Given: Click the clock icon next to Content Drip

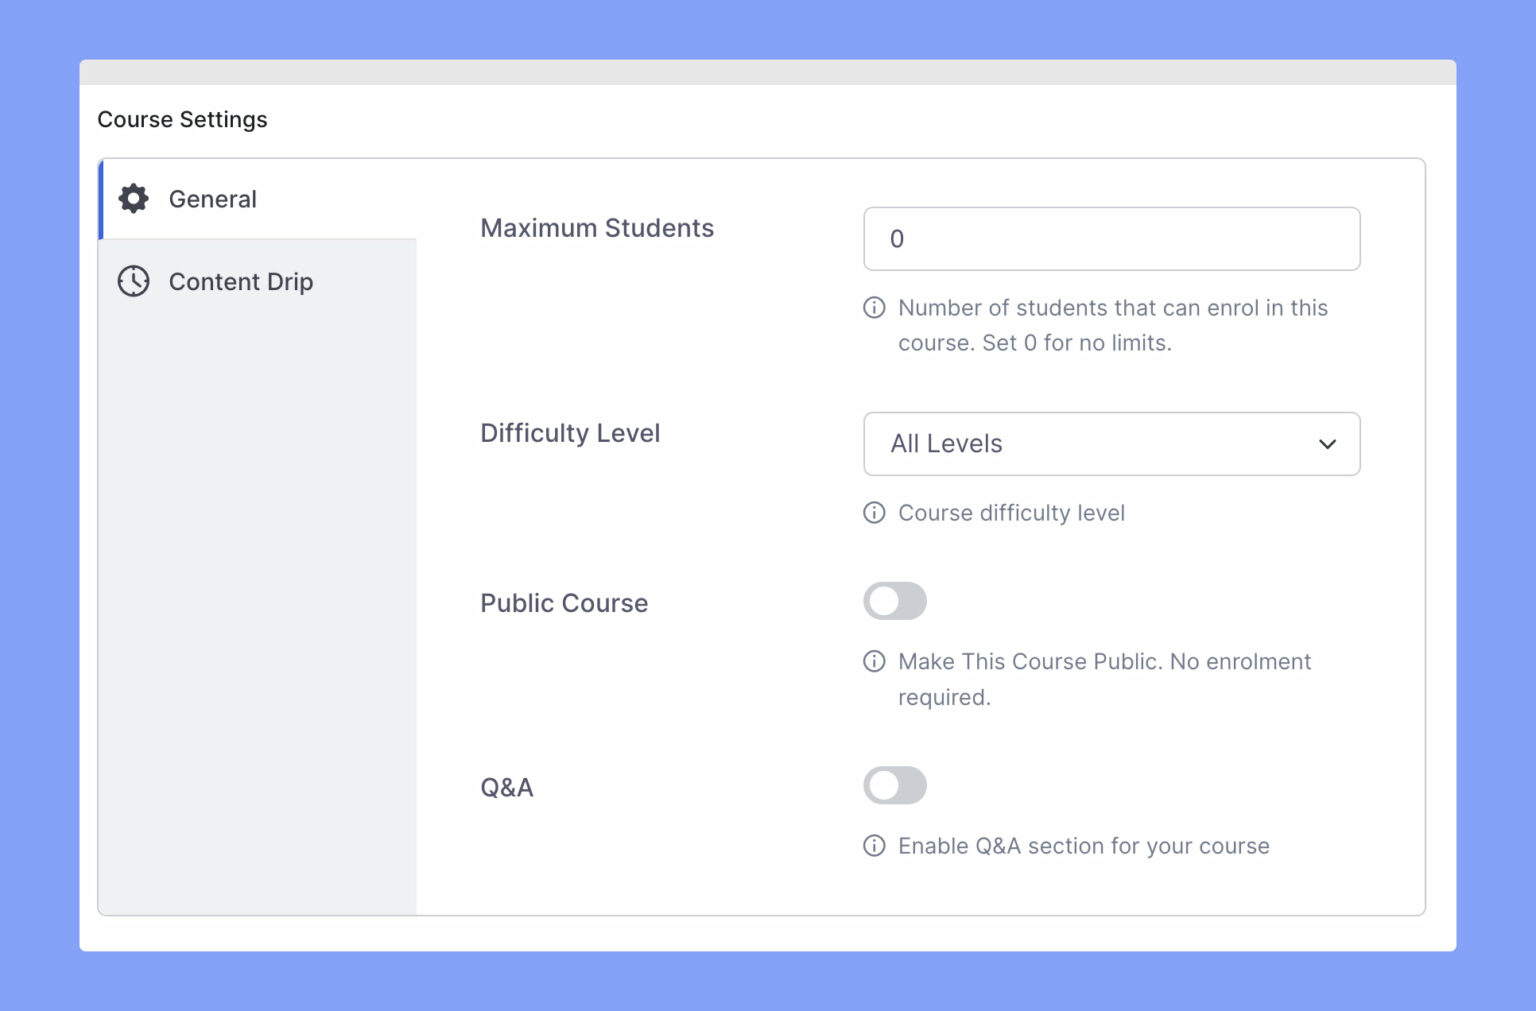Looking at the screenshot, I should click(x=133, y=281).
